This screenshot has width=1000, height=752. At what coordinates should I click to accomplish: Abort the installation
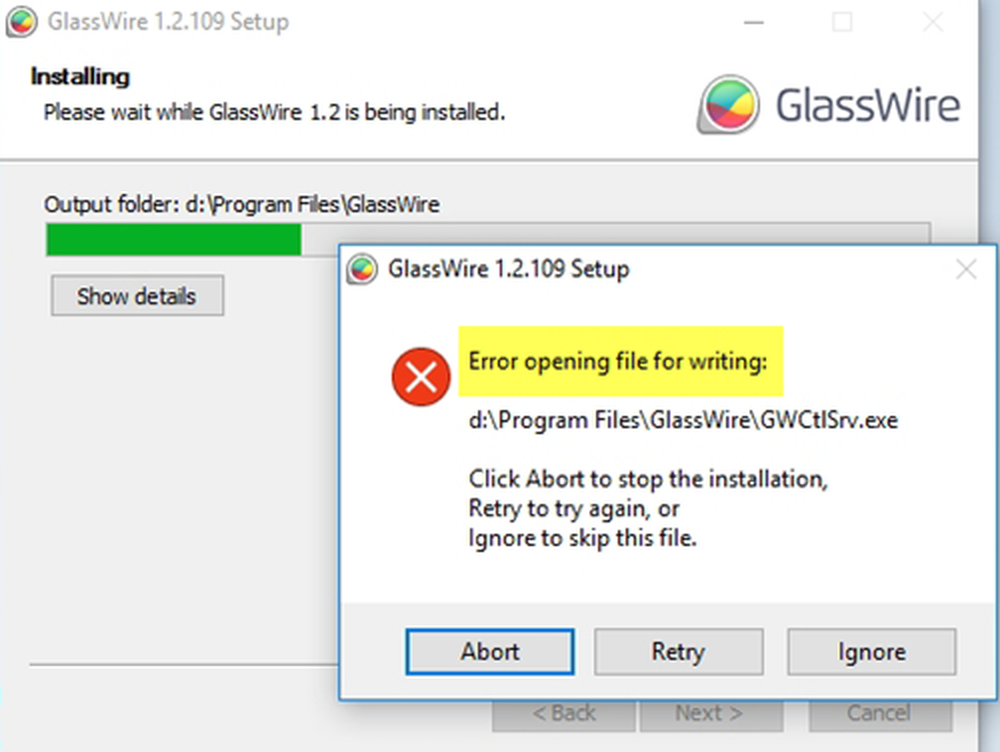(490, 651)
